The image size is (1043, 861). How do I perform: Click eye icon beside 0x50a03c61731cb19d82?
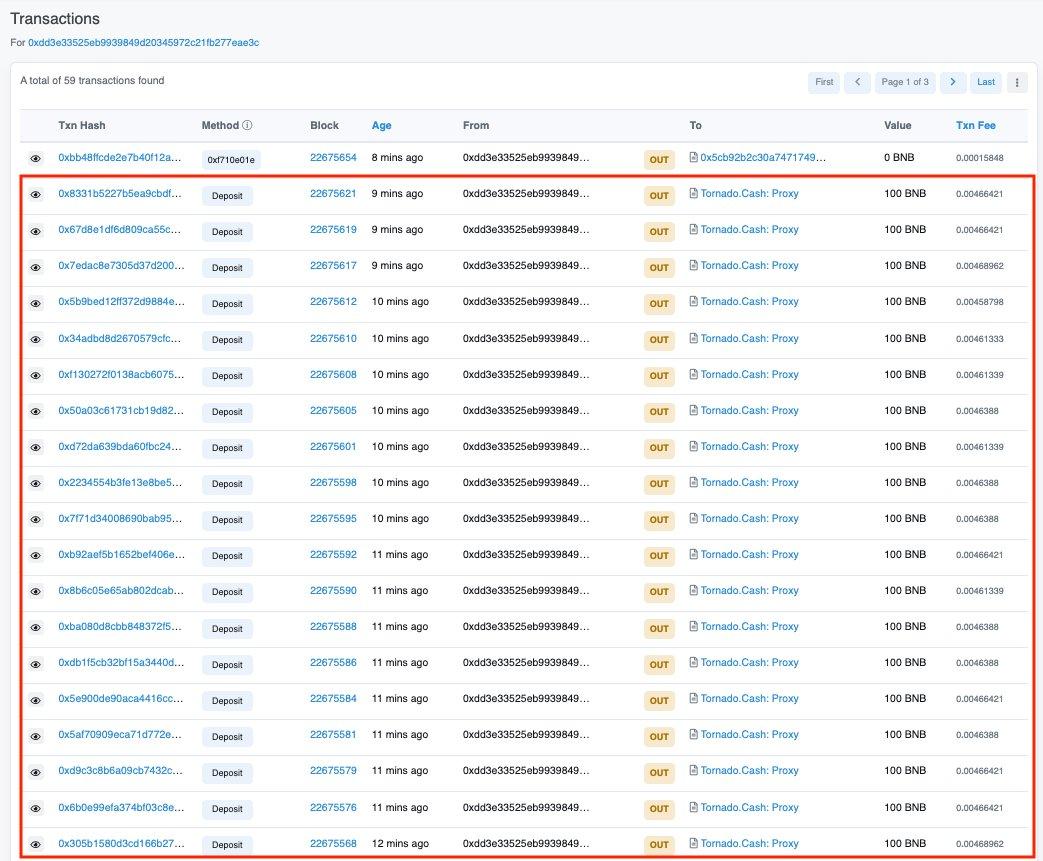point(36,411)
